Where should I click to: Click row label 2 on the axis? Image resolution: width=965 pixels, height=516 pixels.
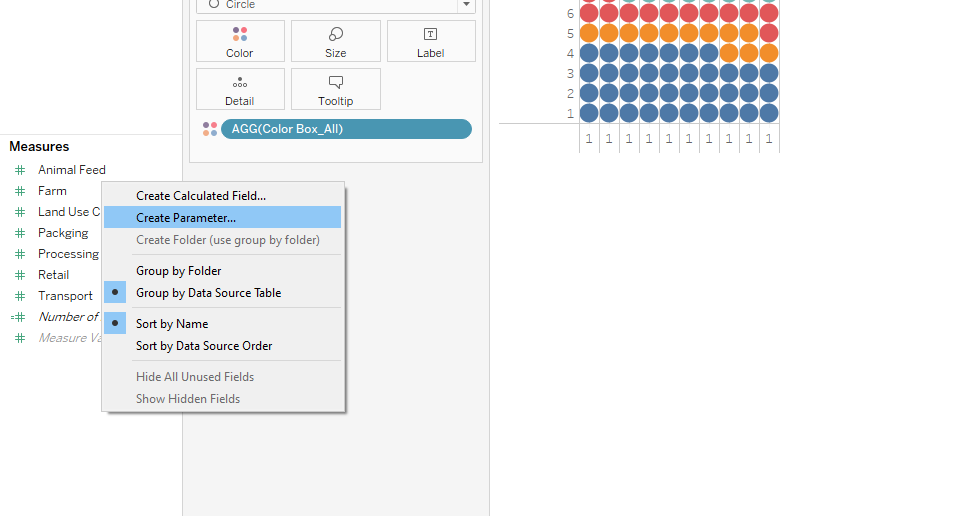tap(571, 94)
